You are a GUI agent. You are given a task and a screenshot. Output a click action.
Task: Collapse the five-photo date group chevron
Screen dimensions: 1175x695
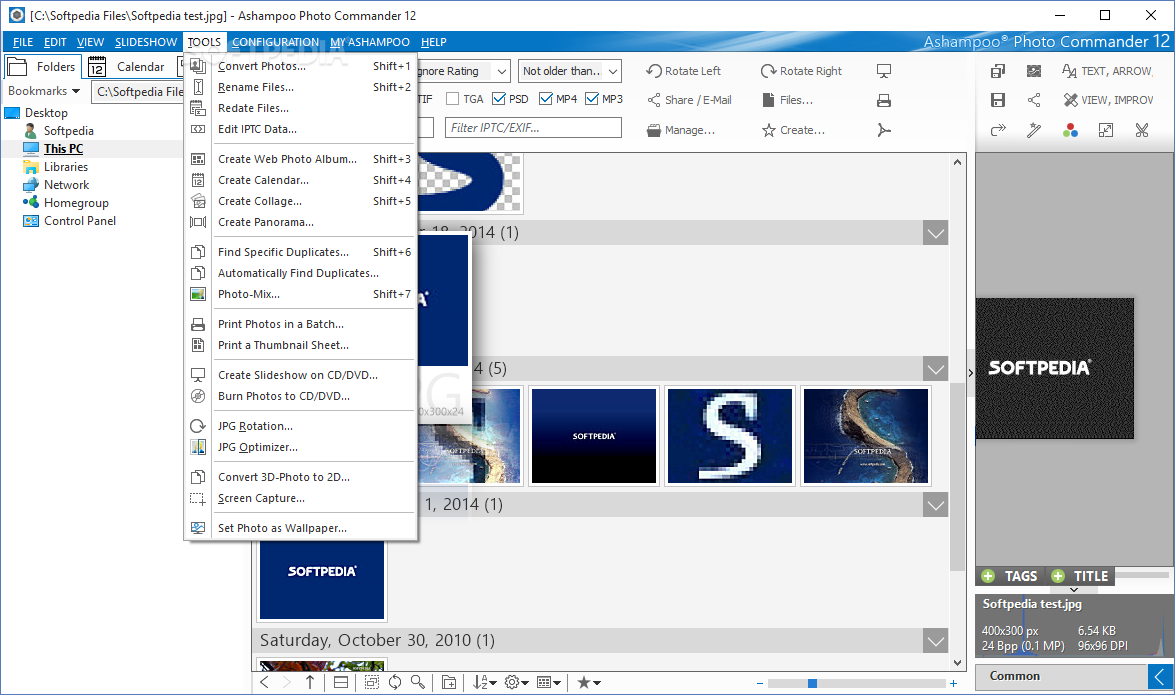click(935, 369)
